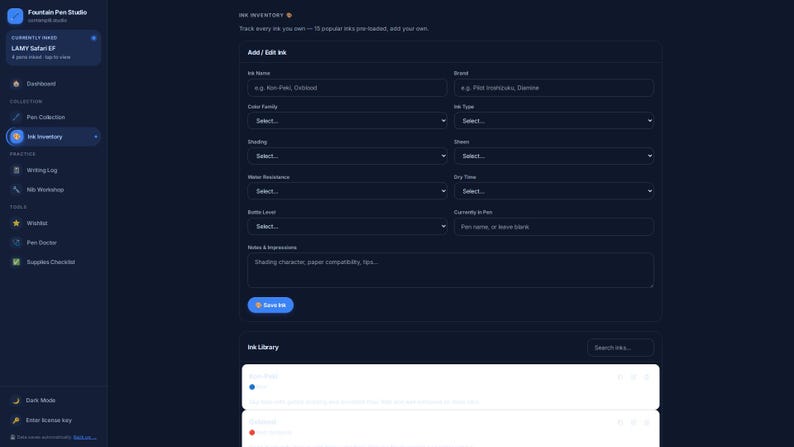Click Enter license key
Viewport: 794px width, 447px height.
click(54, 420)
